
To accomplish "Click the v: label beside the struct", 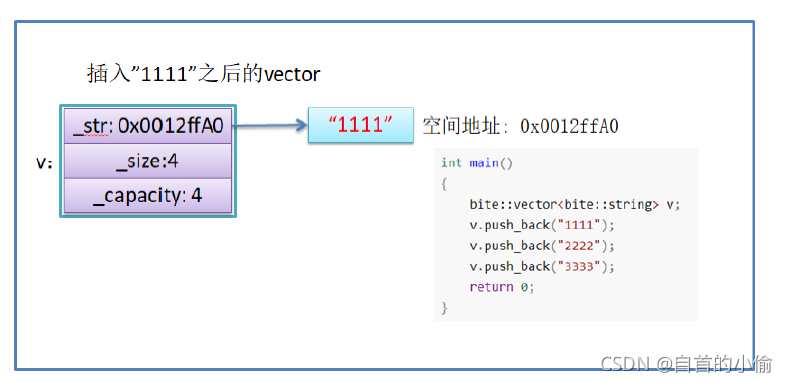I will pos(45,163).
